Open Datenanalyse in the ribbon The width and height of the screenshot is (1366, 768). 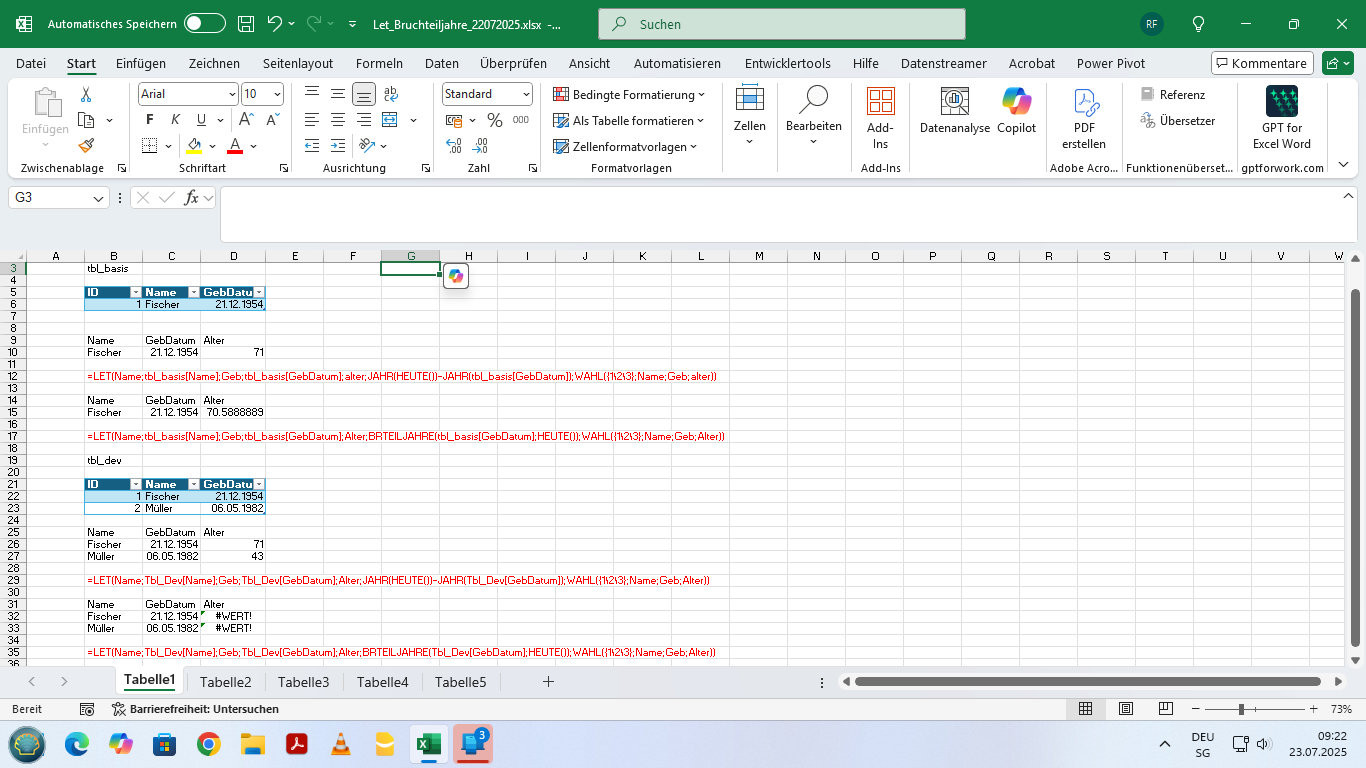click(955, 111)
